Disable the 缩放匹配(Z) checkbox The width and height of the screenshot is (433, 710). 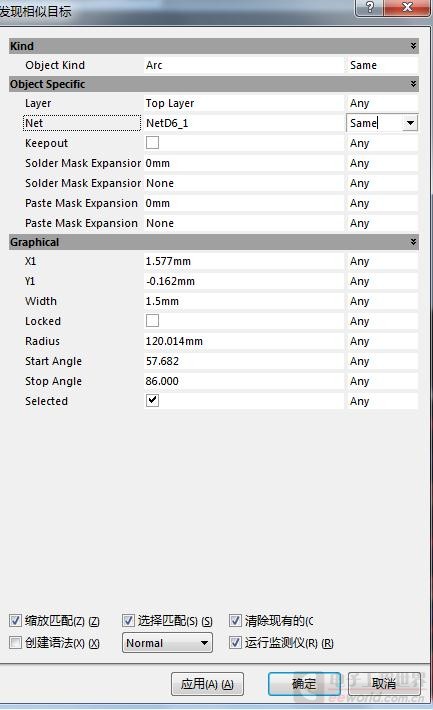(x=15, y=620)
